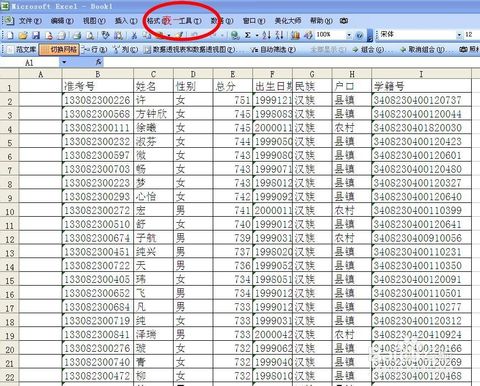Select the score cell 751
Screen dimensions: 480x386
tap(233, 100)
